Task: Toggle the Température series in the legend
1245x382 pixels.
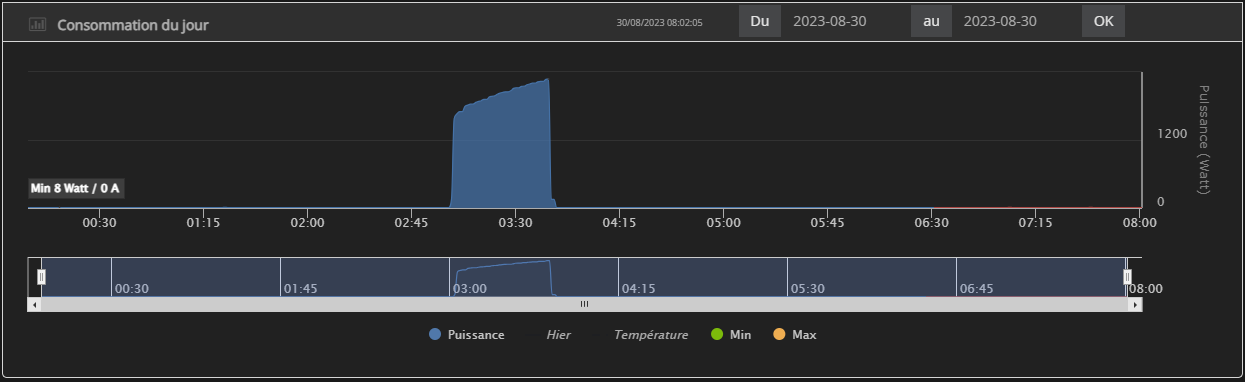Action: point(640,335)
